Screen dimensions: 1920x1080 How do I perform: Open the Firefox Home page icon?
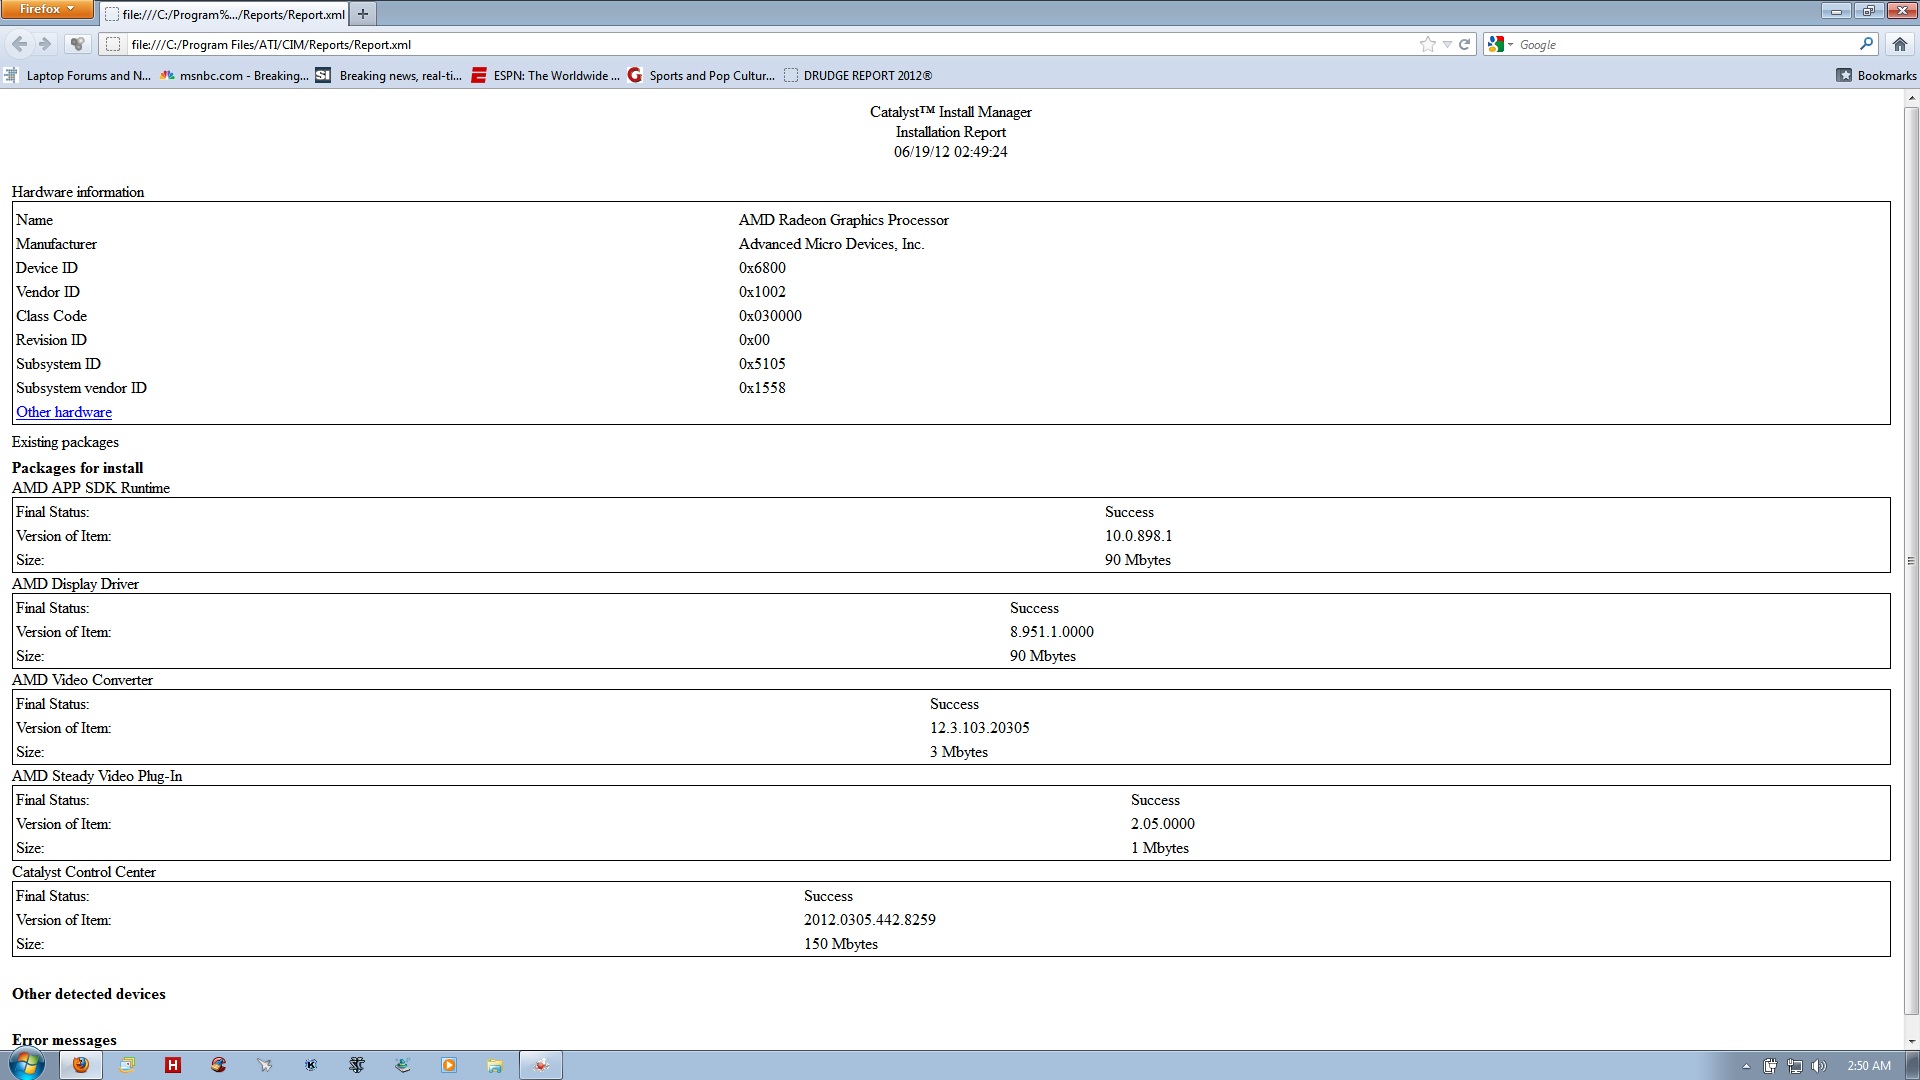tap(1900, 44)
